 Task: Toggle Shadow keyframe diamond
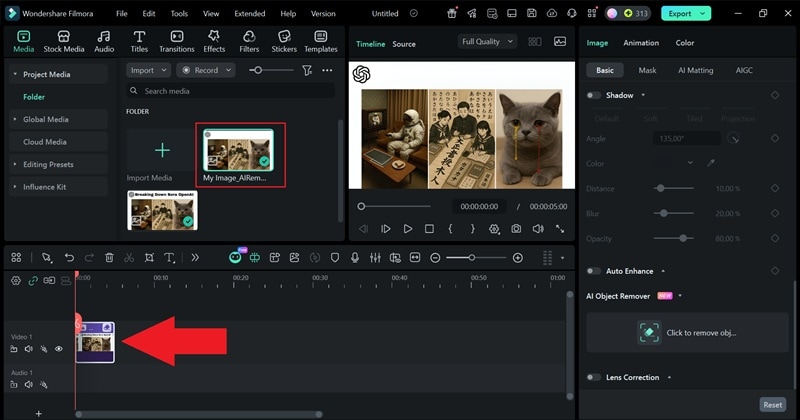click(x=774, y=95)
